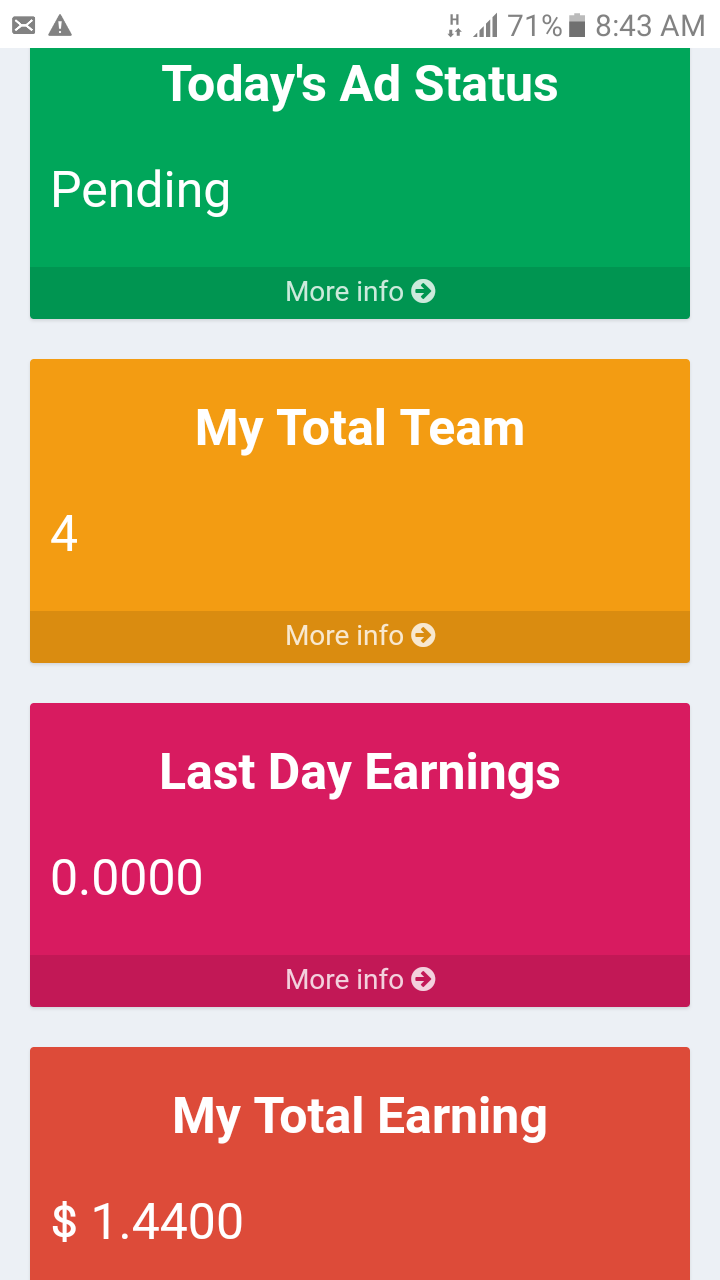Viewport: 720px width, 1280px height.
Task: Select My Total Earning heading
Action: [360, 1117]
